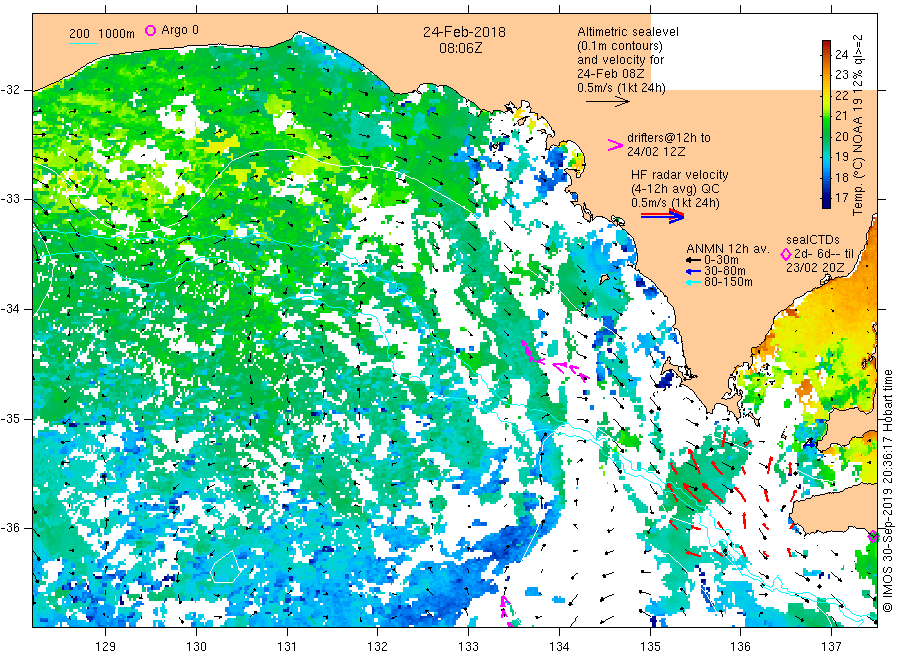Click the sealCTDs legend heading
Viewport: 900px width, 660px height.
click(813, 240)
